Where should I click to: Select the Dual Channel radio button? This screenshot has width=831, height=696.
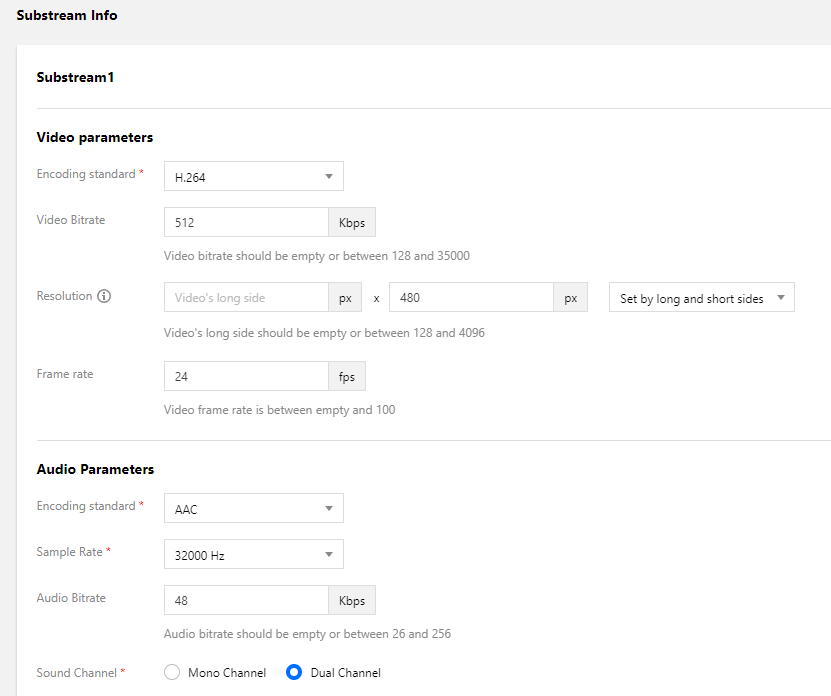click(294, 673)
